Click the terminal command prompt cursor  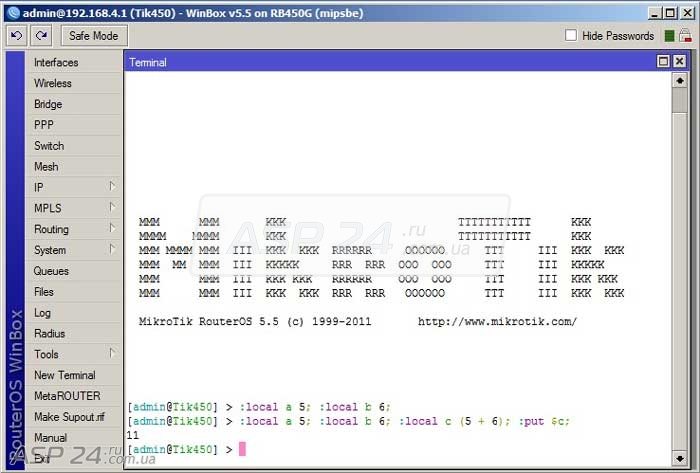[x=242, y=450]
